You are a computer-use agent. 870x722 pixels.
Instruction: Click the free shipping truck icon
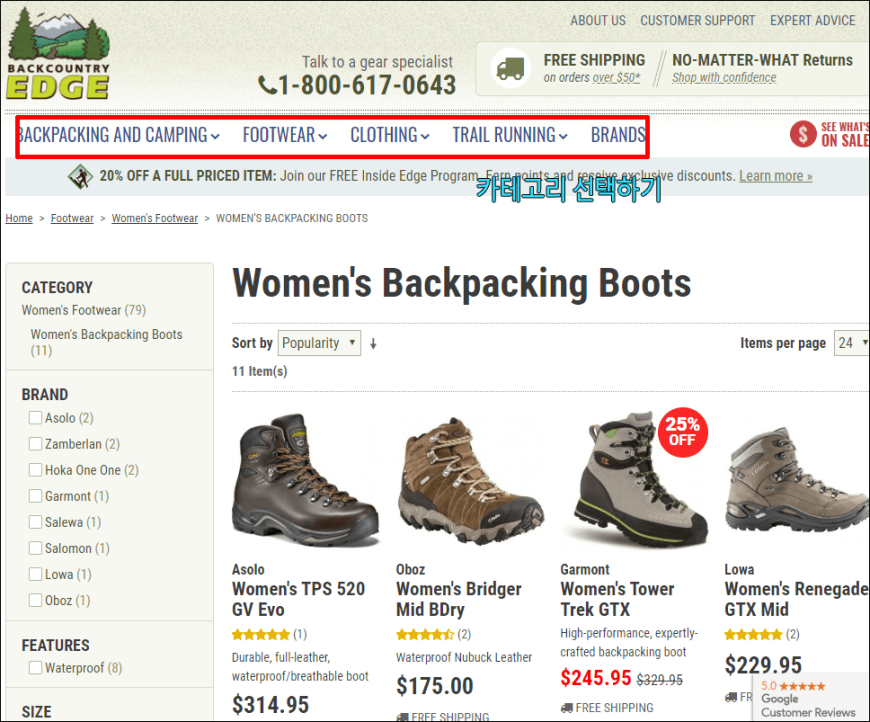[x=510, y=68]
